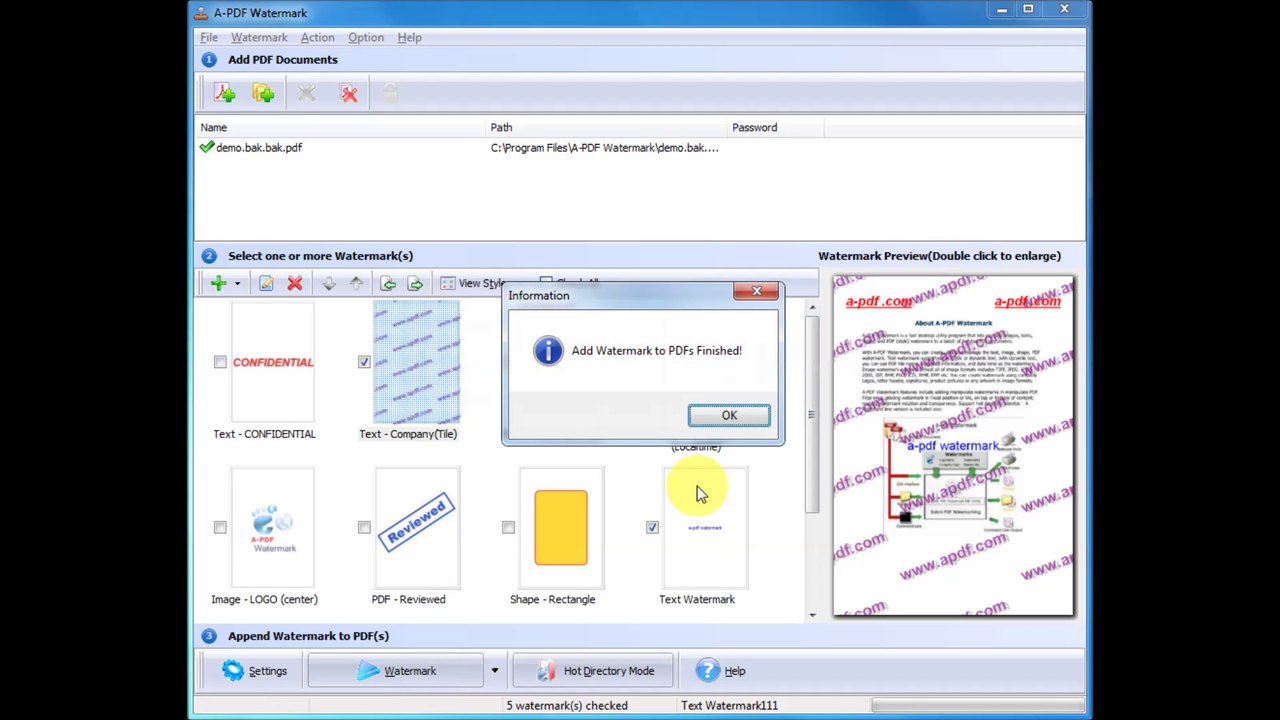Uncheck the Text - Company(Tile) checkbox
This screenshot has width=1280, height=720.
(364, 362)
